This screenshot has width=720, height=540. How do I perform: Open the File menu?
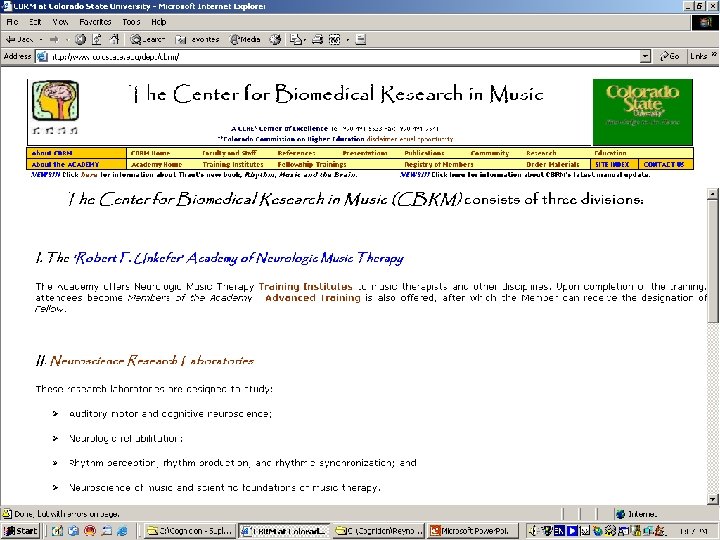click(12, 22)
